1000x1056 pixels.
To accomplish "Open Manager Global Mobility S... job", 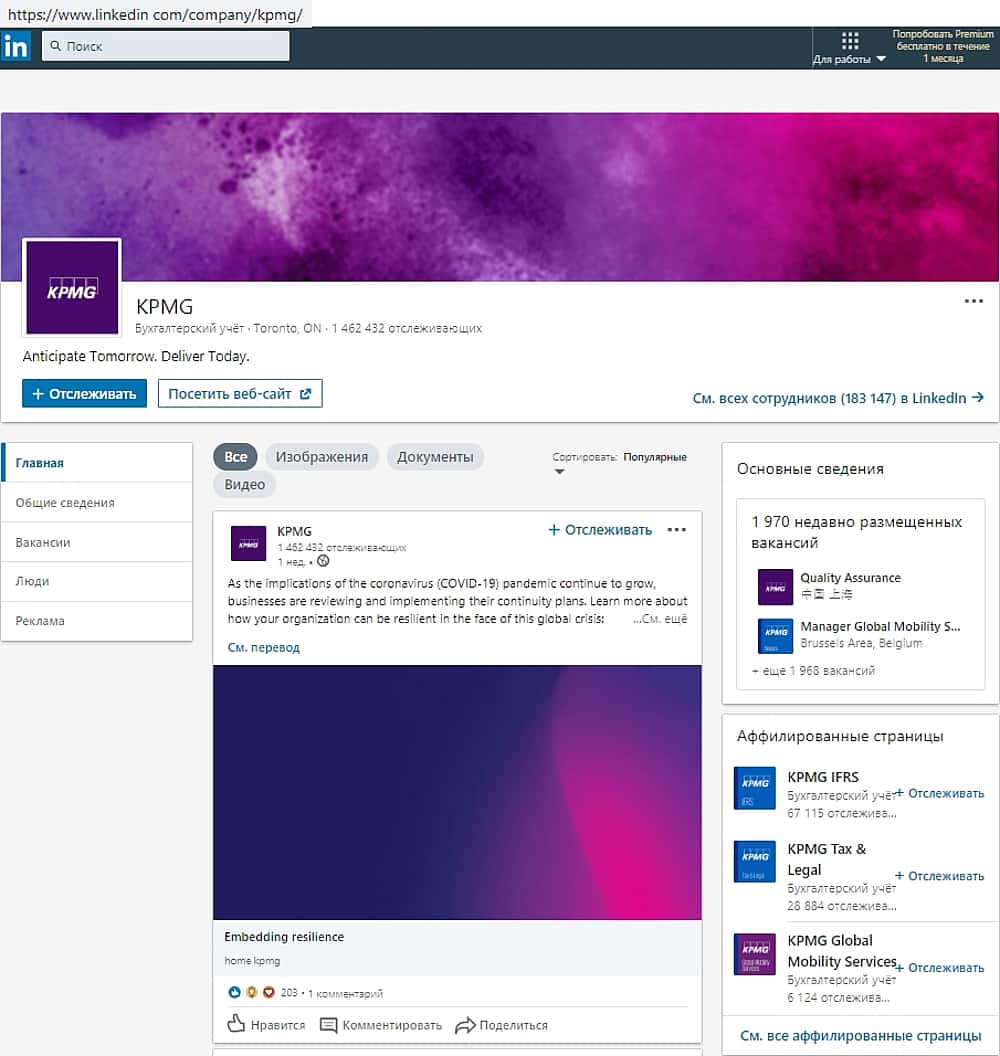I will pos(880,626).
